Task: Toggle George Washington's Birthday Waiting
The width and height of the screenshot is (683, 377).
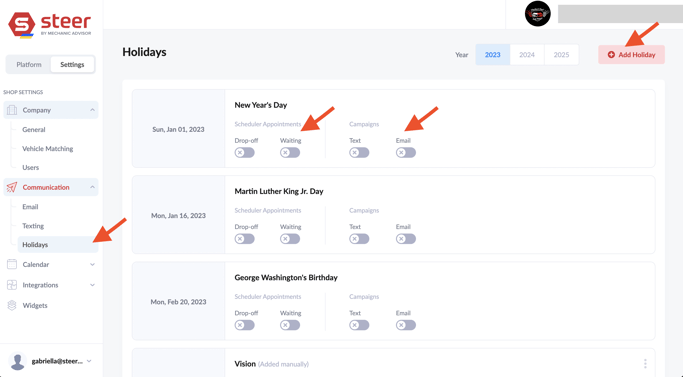Action: point(290,325)
